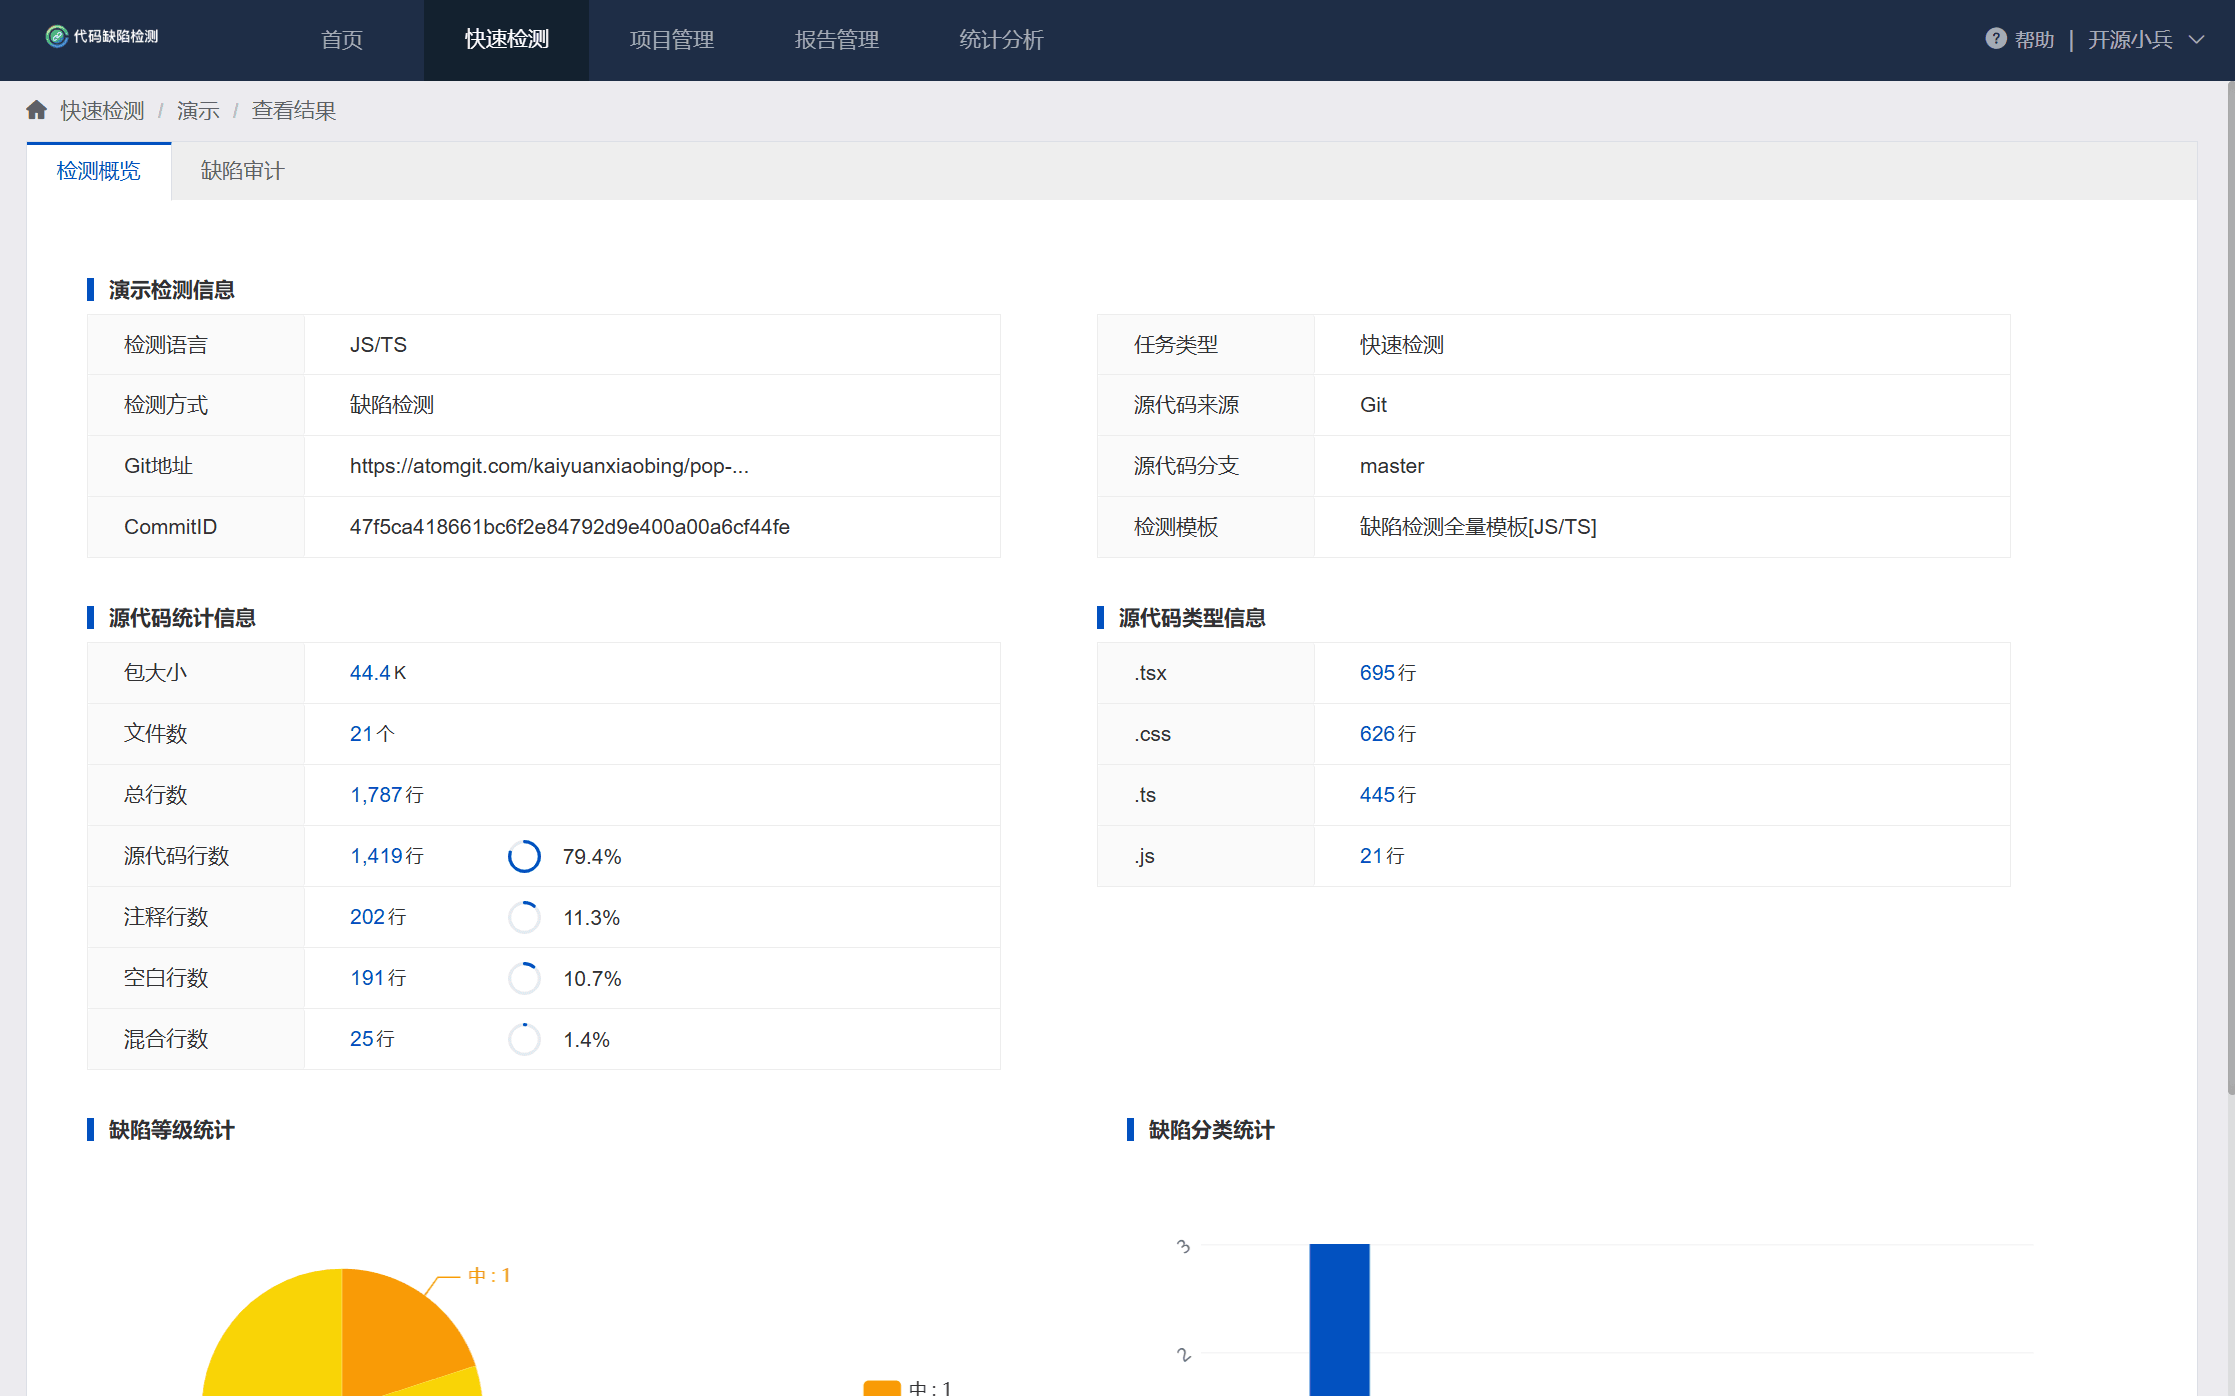The image size is (2235, 1396).
Task: Click the 79.4% source lines progress ring
Action: 524,856
